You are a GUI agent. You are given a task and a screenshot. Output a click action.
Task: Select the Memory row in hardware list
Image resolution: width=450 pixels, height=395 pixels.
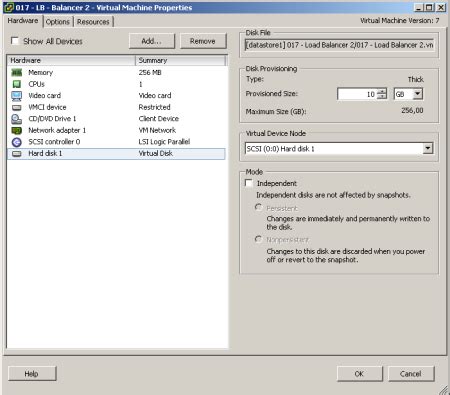pos(116,72)
